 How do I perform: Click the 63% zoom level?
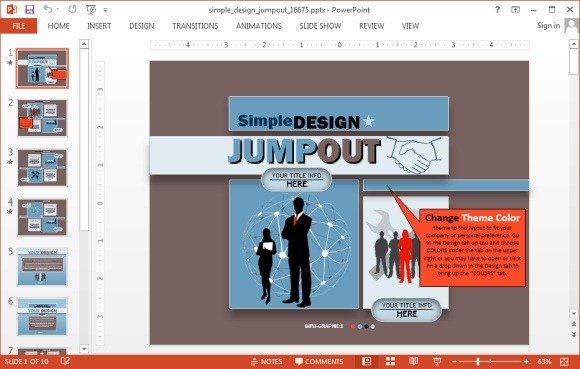(x=544, y=361)
